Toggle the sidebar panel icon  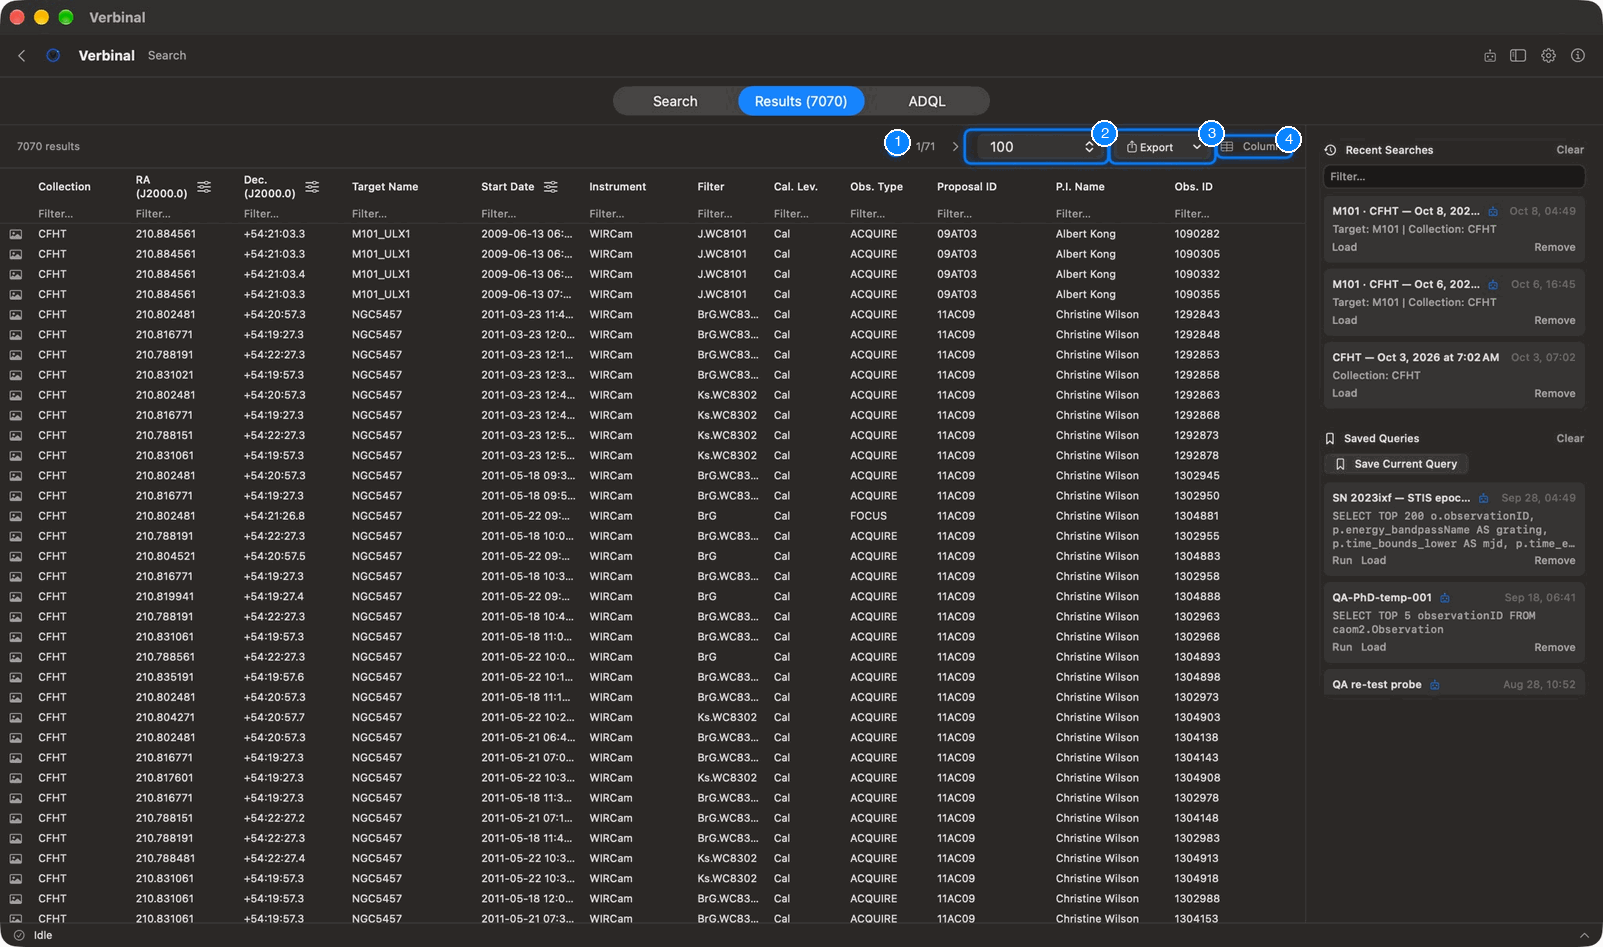(1518, 56)
